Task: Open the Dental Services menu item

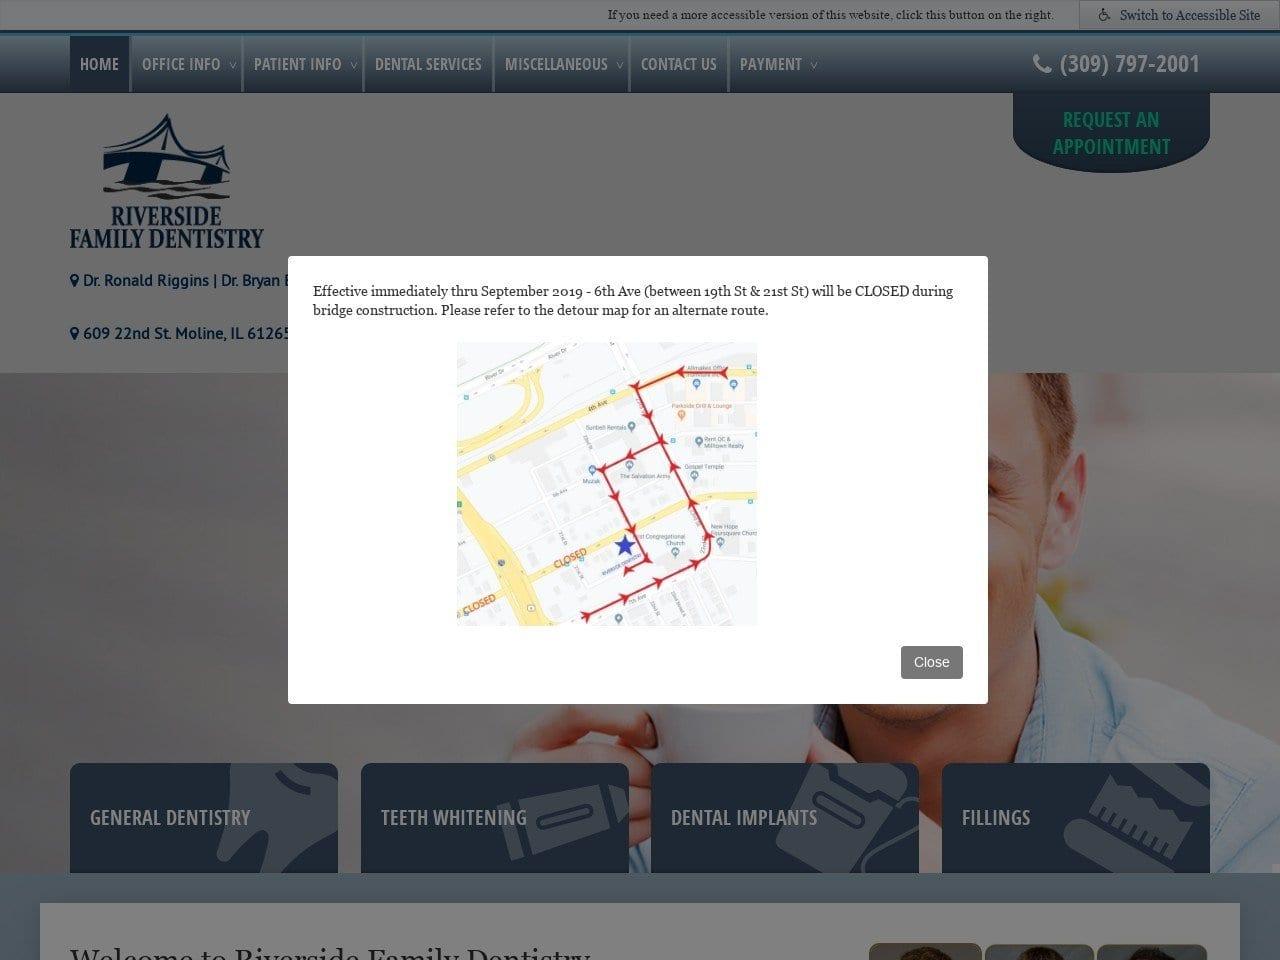Action: [428, 64]
